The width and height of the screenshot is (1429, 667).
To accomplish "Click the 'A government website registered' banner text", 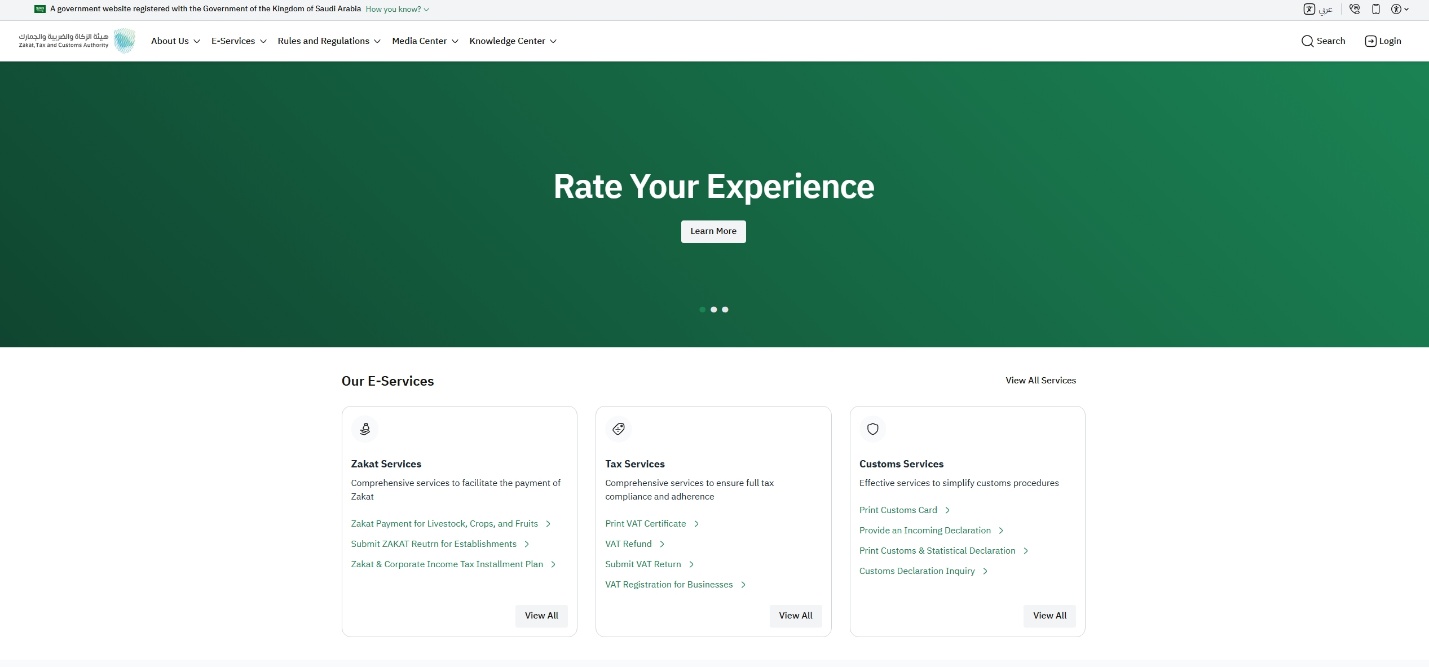I will click(x=205, y=9).
